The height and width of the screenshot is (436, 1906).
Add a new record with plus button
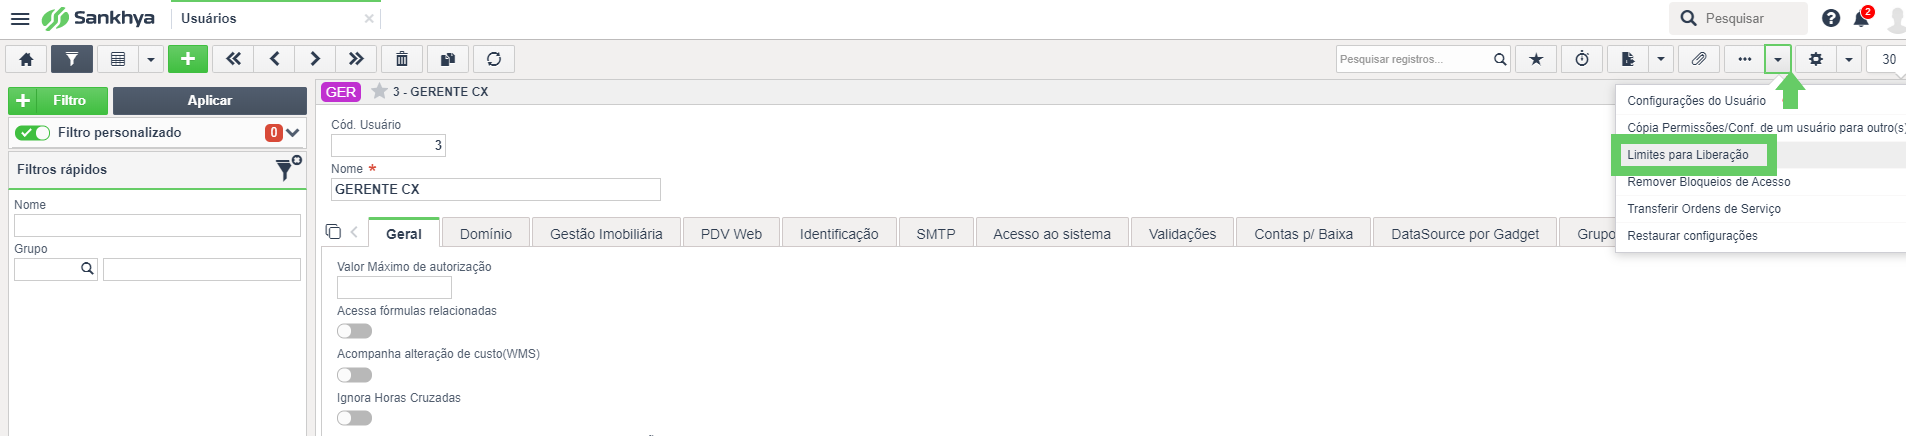click(x=188, y=59)
